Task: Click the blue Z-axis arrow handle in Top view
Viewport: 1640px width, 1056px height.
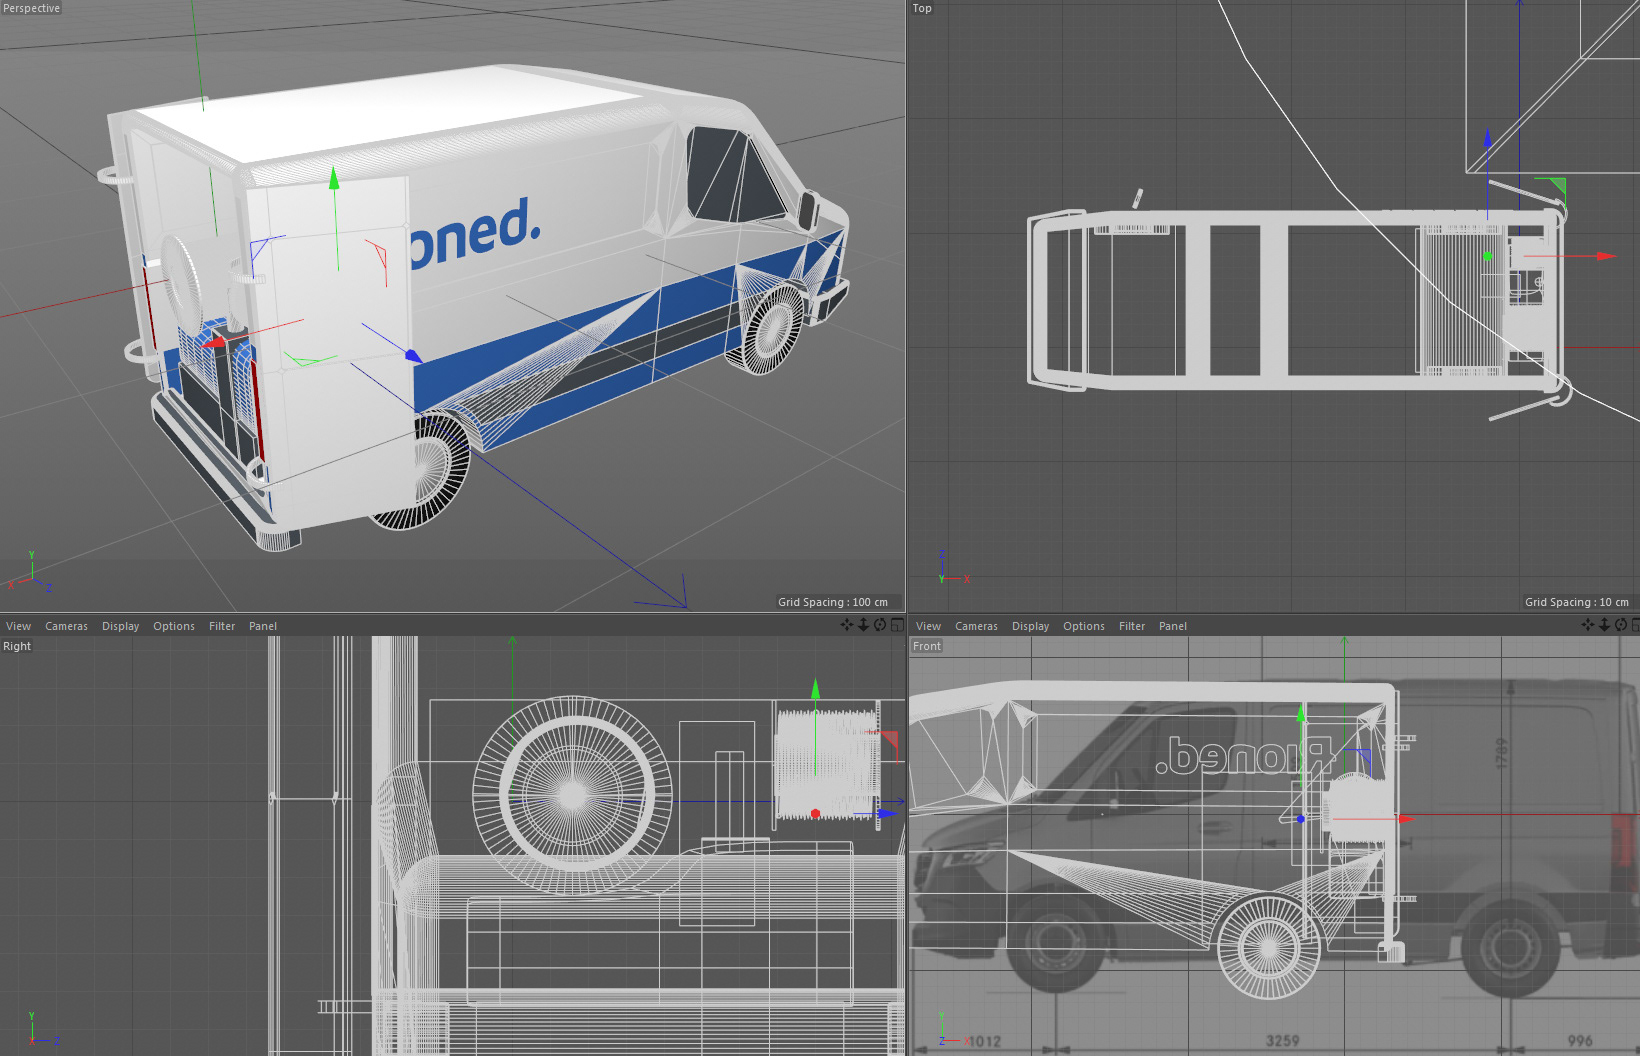Action: click(1488, 138)
